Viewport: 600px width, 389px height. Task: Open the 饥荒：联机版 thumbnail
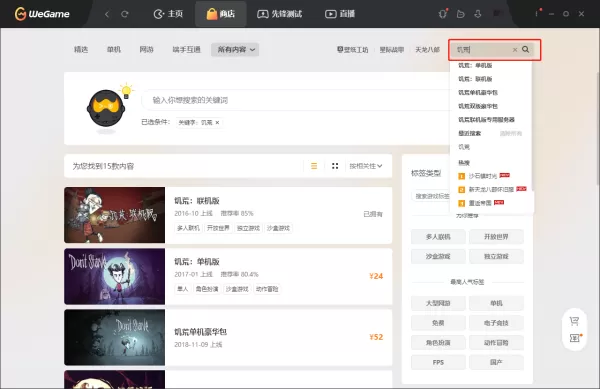[x=114, y=215]
